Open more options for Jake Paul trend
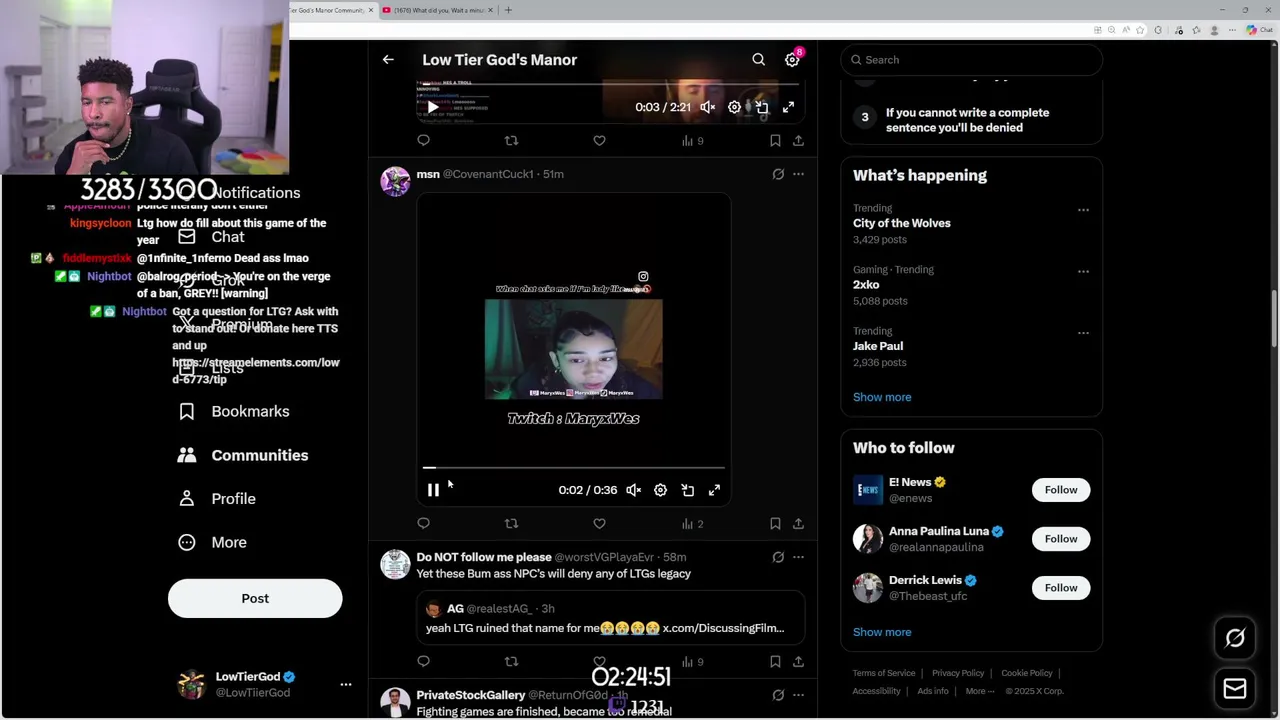This screenshot has height=720, width=1280. 1083,333
